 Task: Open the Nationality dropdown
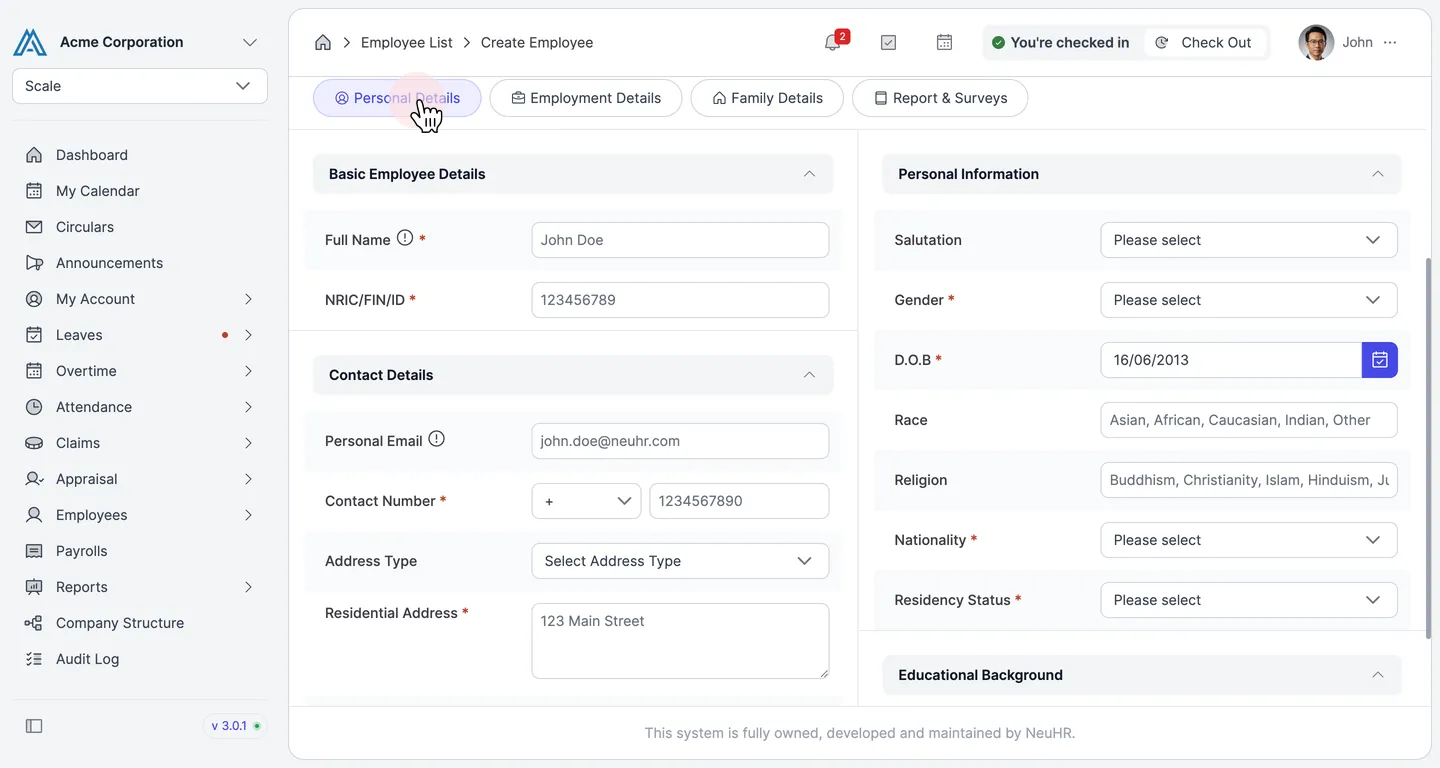click(x=1249, y=540)
